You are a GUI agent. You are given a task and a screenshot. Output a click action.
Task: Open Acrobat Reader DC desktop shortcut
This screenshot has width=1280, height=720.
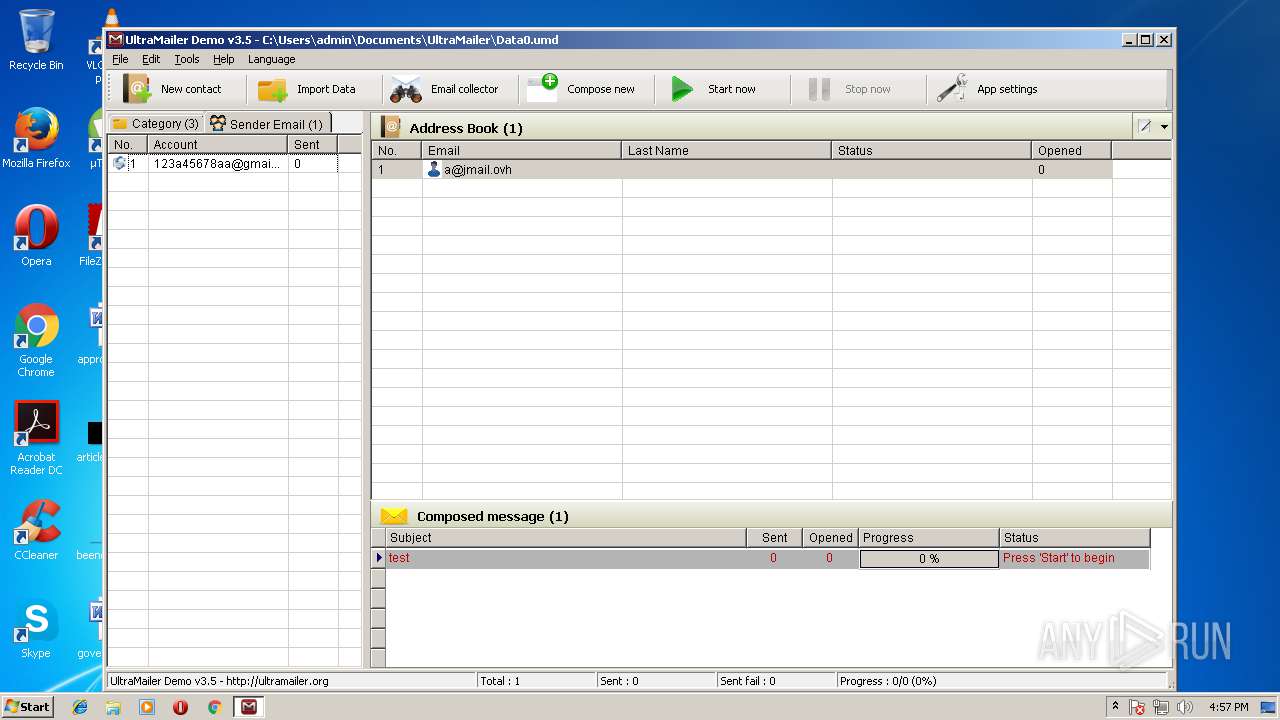(x=36, y=438)
